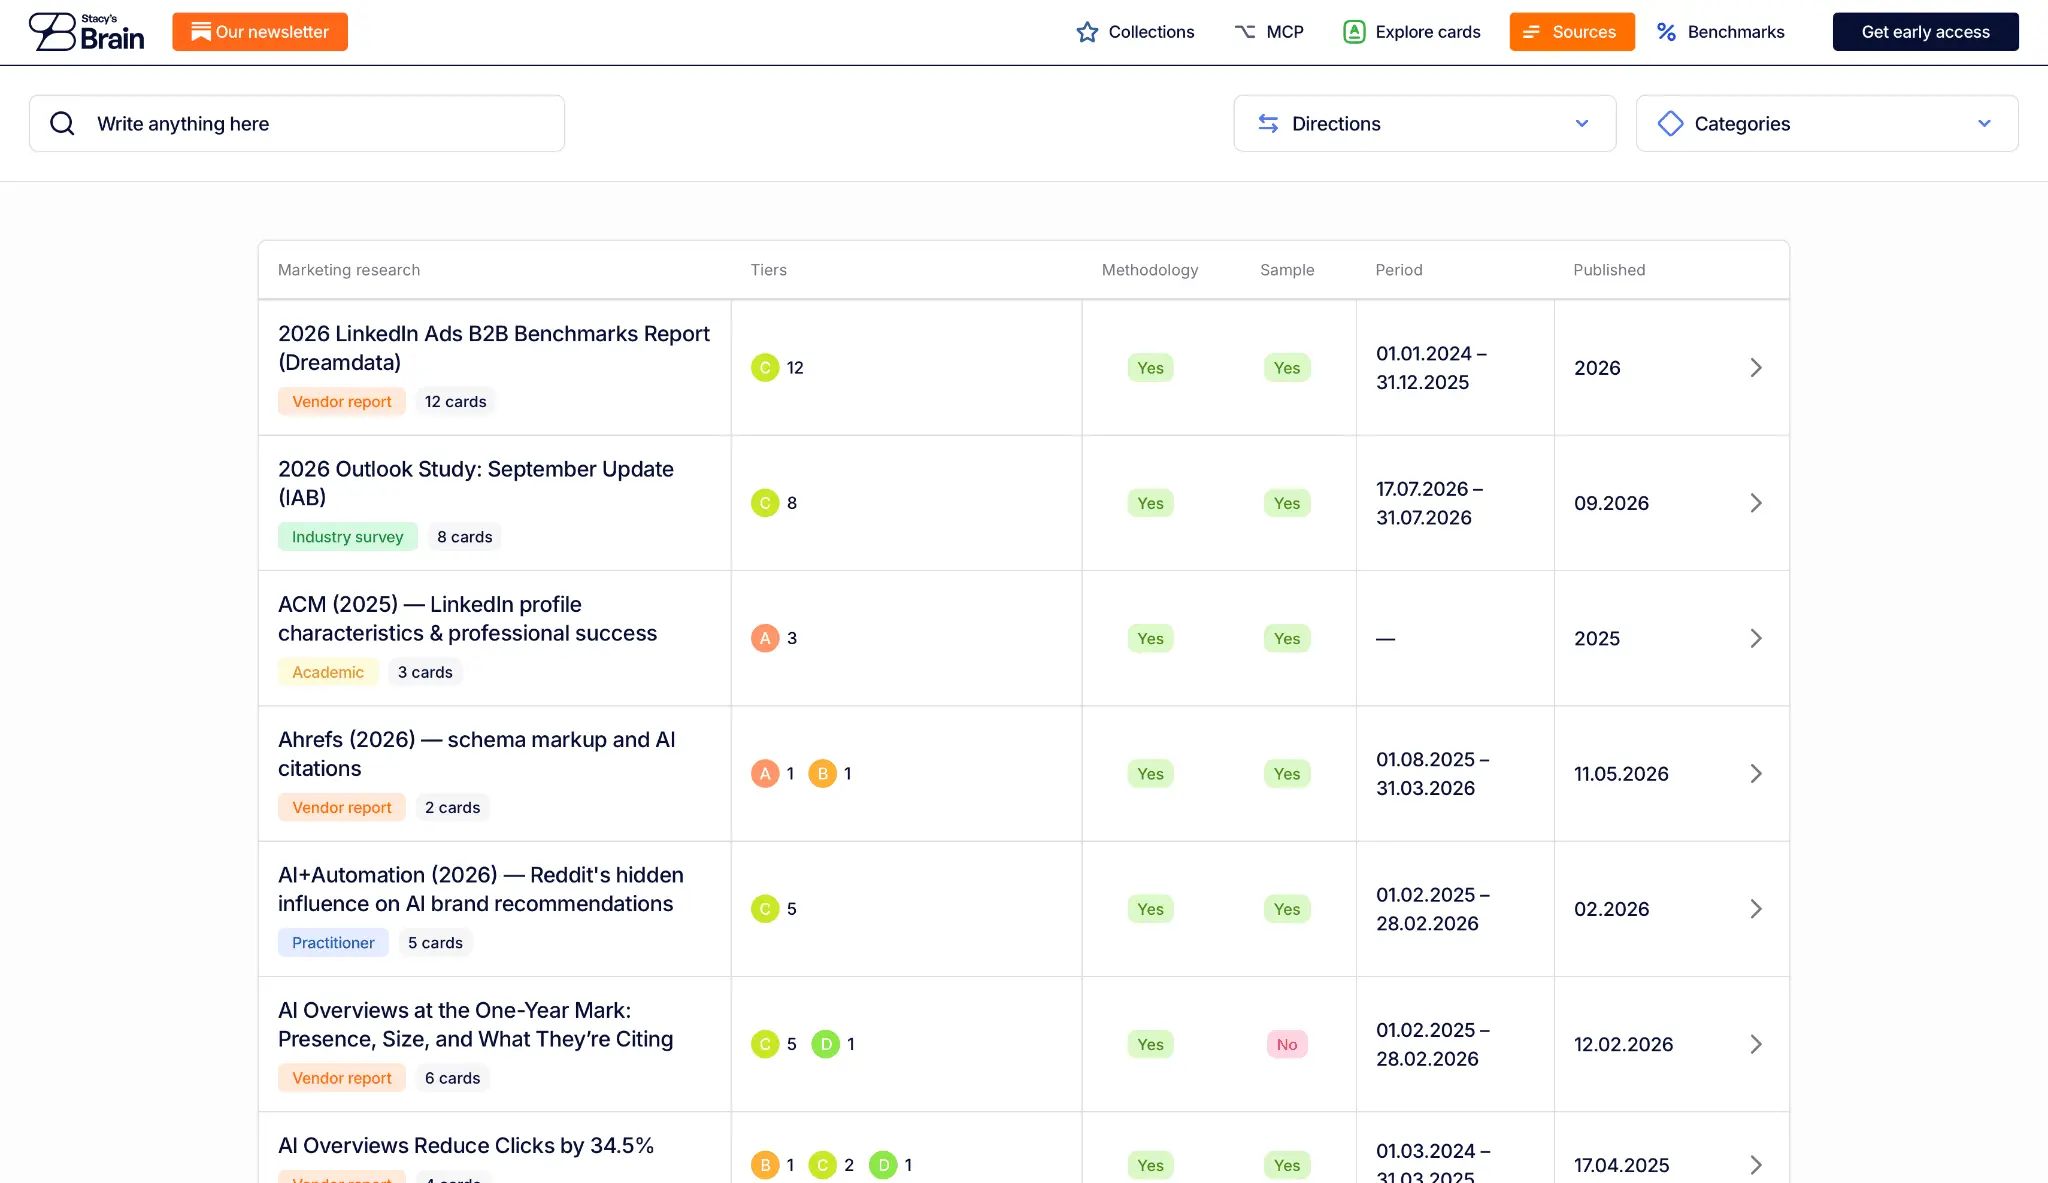The height and width of the screenshot is (1183, 2048).
Task: Click tier A badge in Ahrefs row
Action: 765,773
